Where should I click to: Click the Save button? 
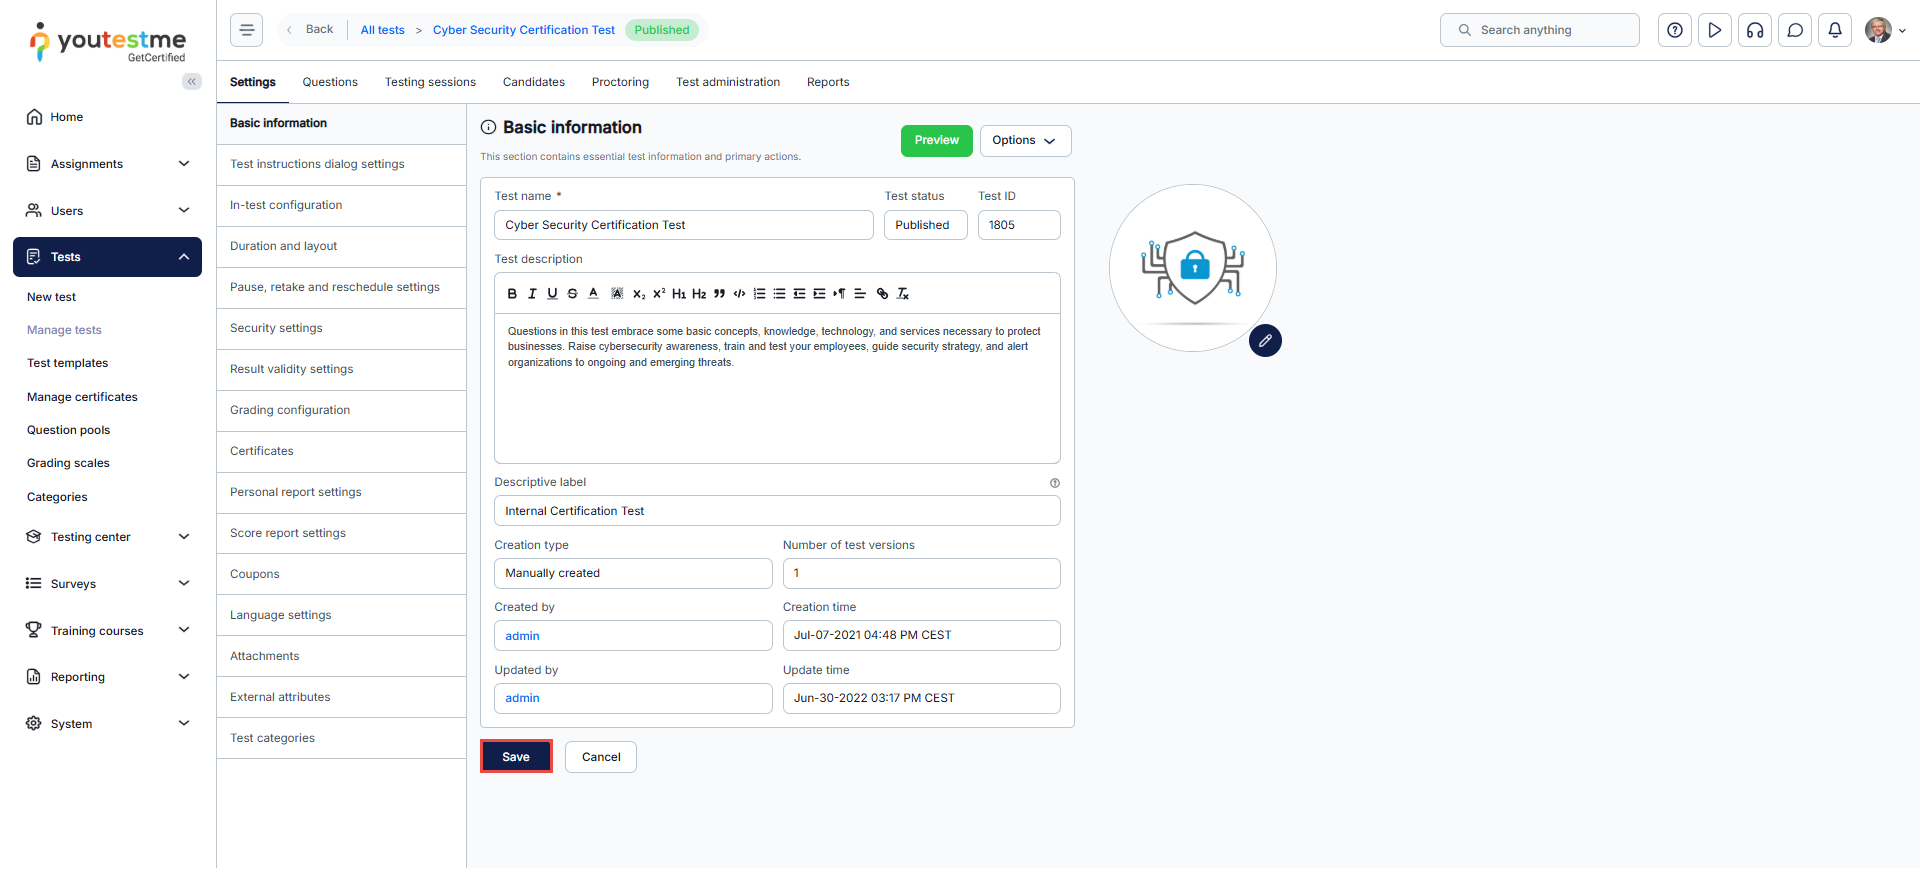(516, 757)
